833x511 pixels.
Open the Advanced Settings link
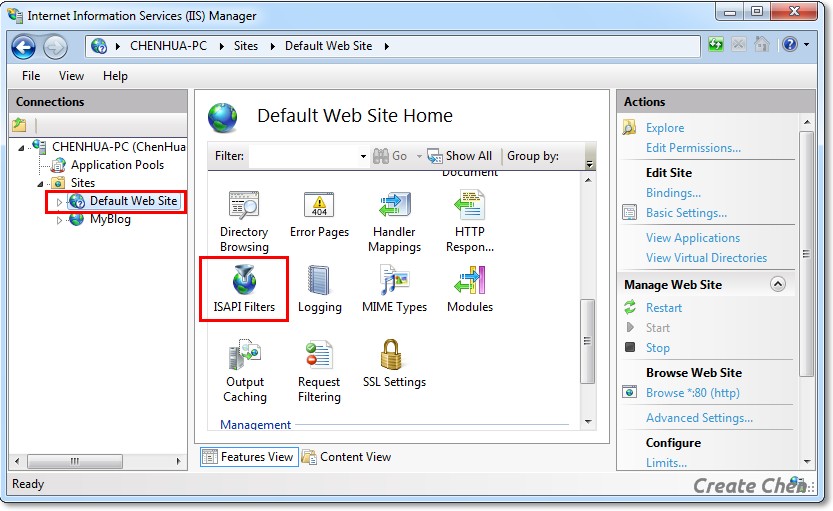699,418
